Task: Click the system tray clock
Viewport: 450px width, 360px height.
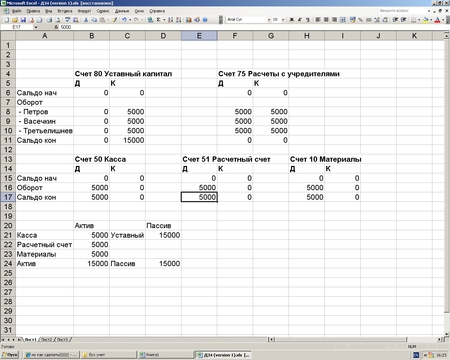Action: (441, 355)
